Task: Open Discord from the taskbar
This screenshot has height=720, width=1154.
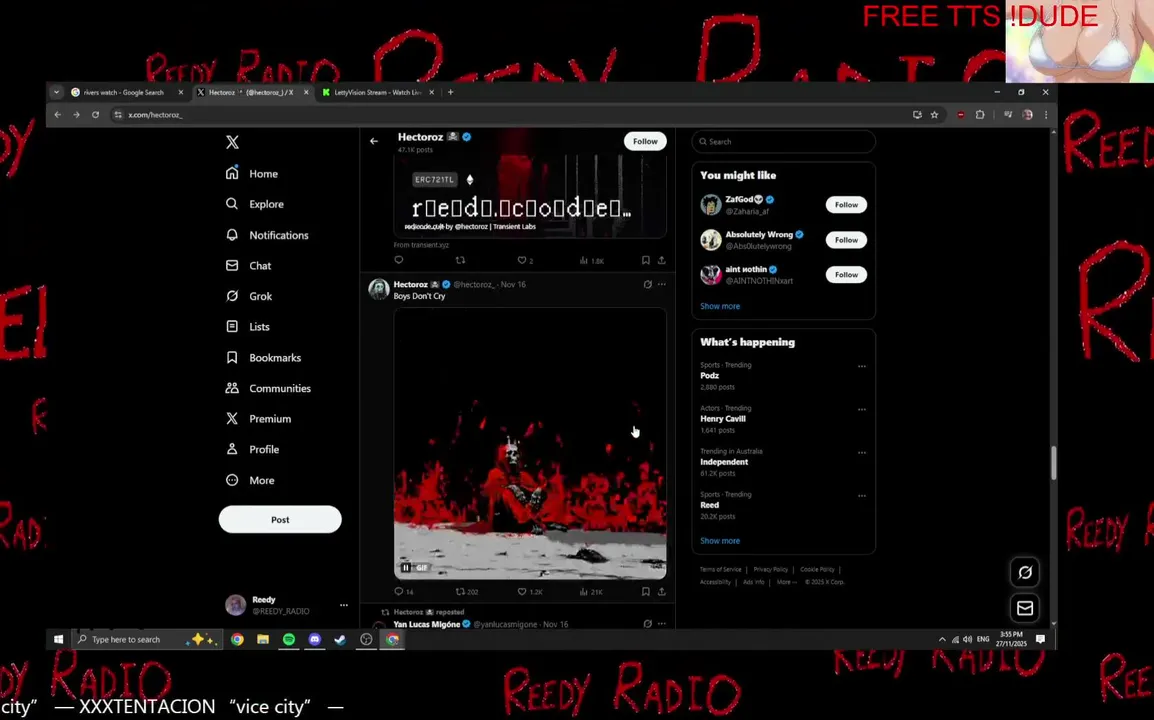Action: 314,640
